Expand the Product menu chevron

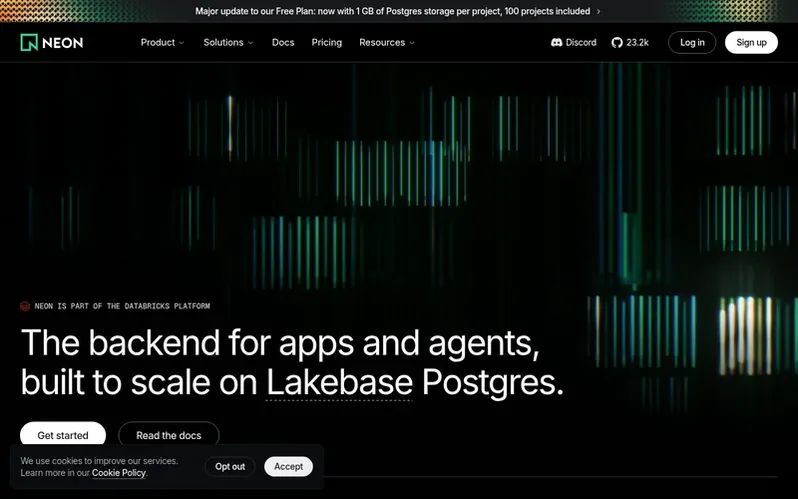point(182,43)
